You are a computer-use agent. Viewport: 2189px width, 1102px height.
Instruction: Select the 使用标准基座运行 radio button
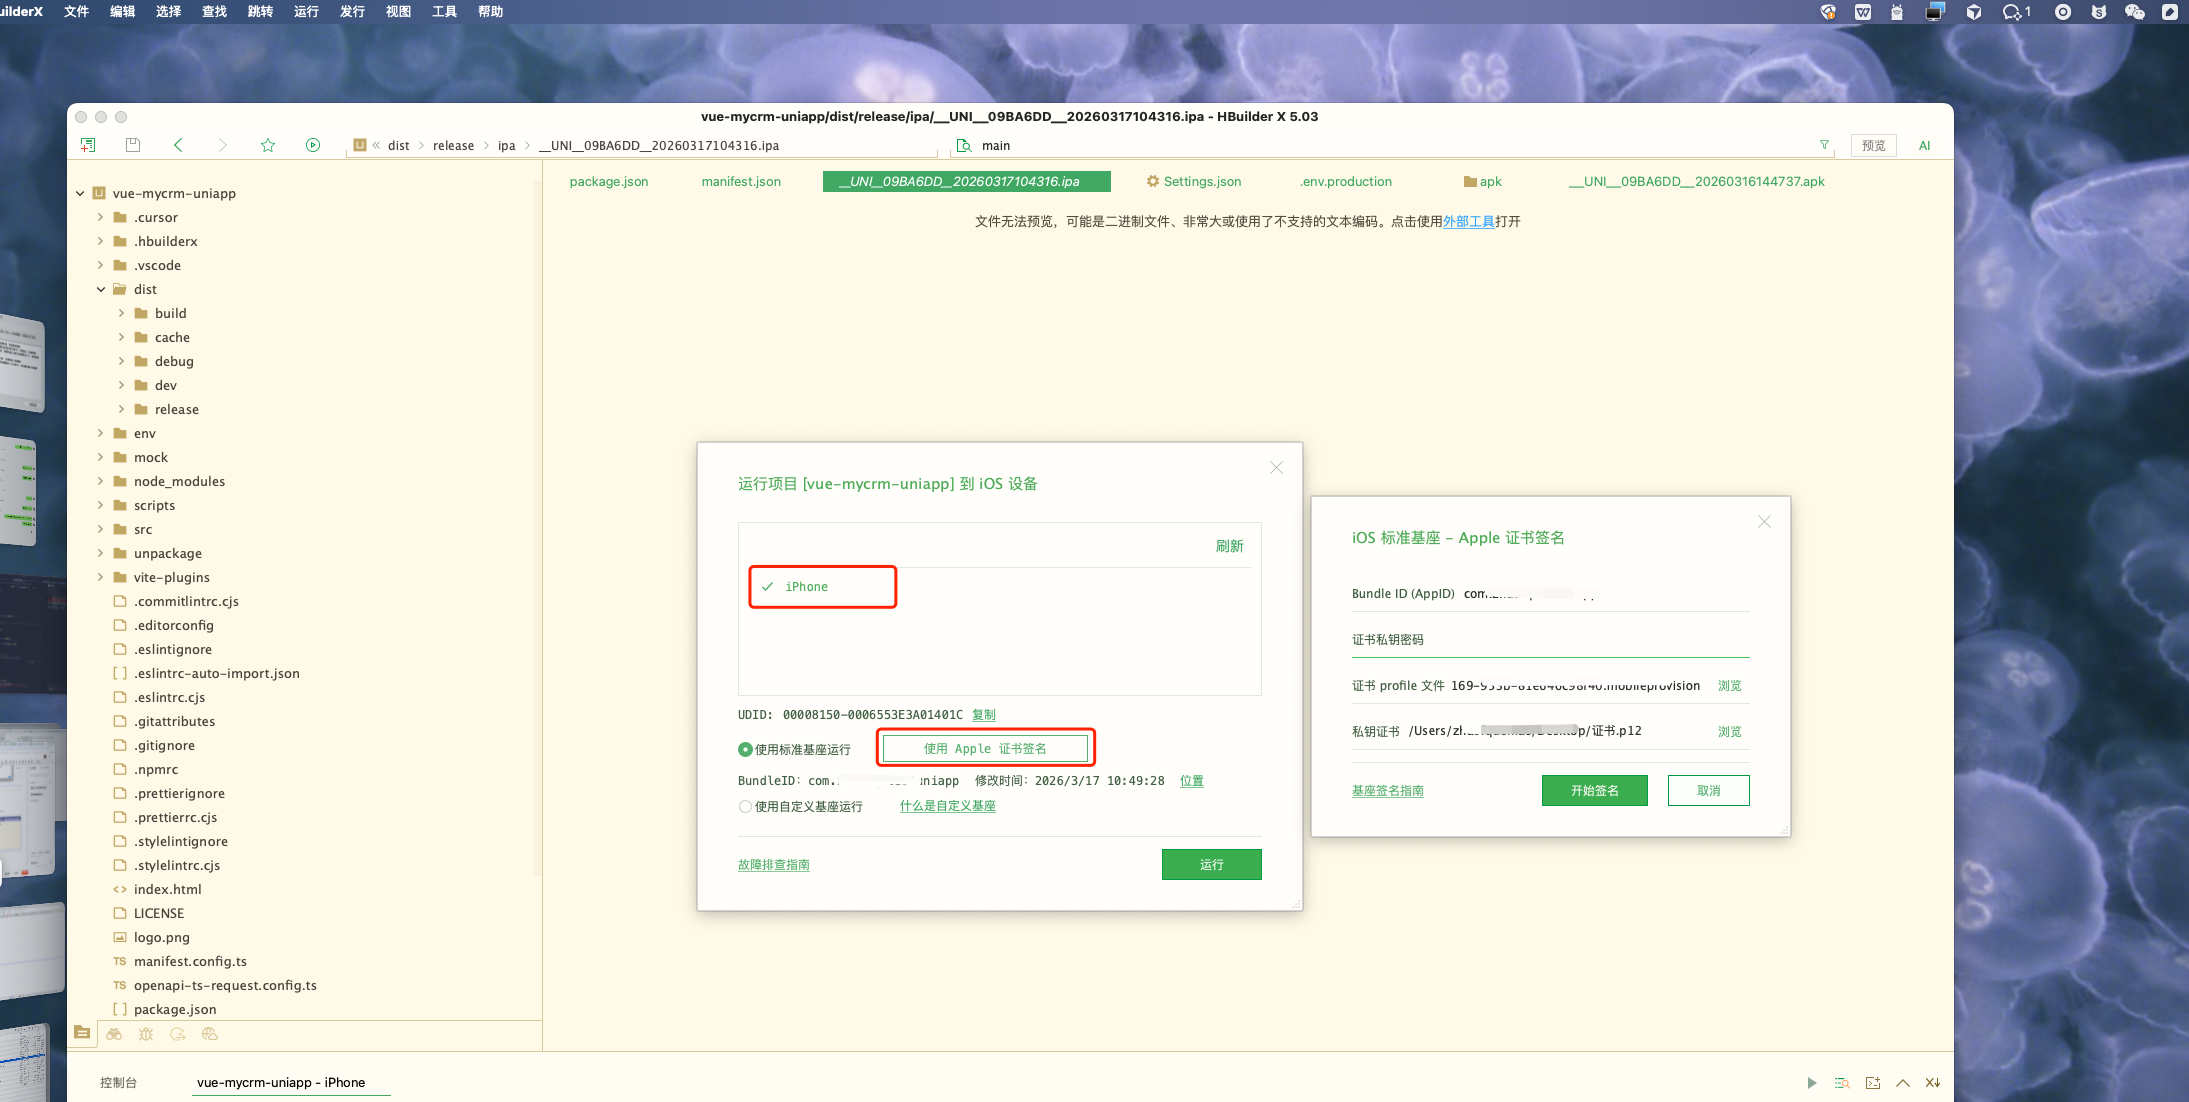[x=745, y=749]
